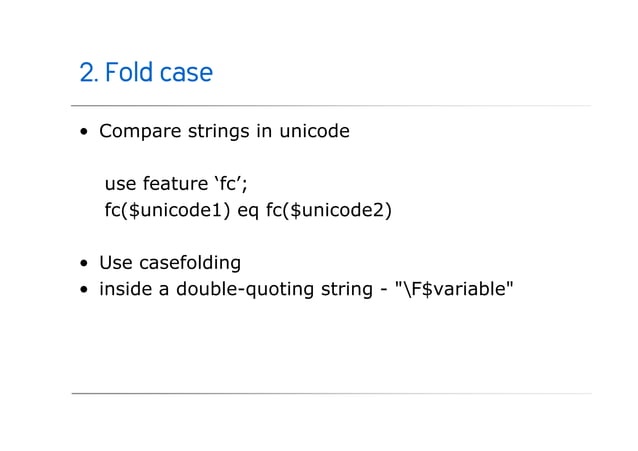Click the slide title '2. Fold case'
The image size is (638, 451).
(x=146, y=72)
